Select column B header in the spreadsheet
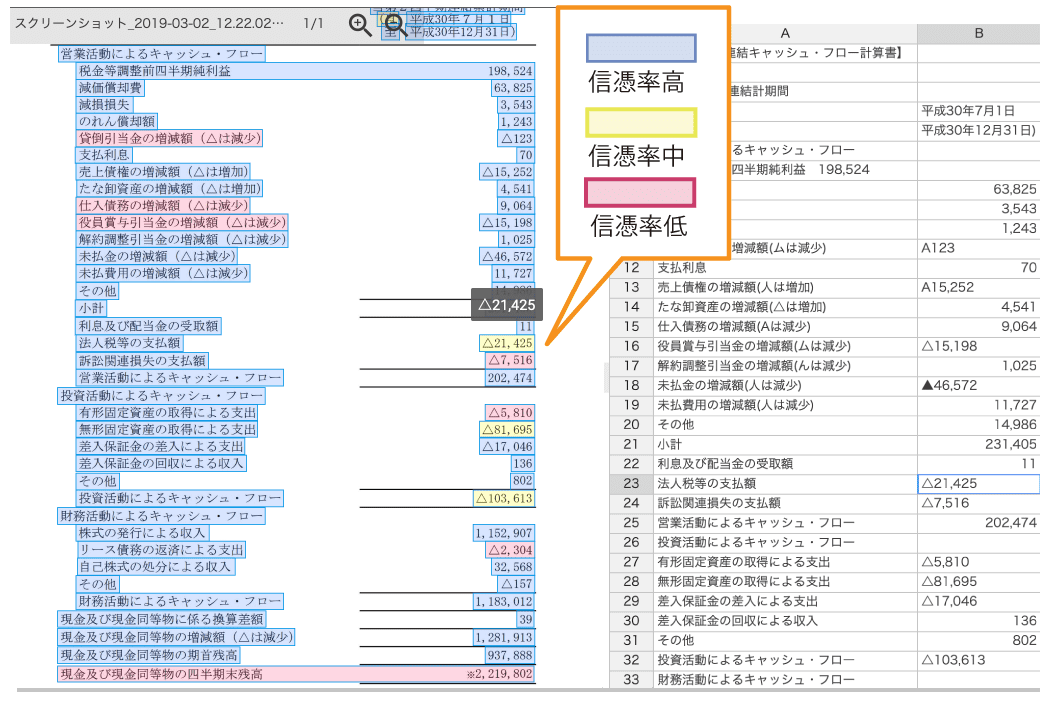The height and width of the screenshot is (707, 1054). (979, 34)
